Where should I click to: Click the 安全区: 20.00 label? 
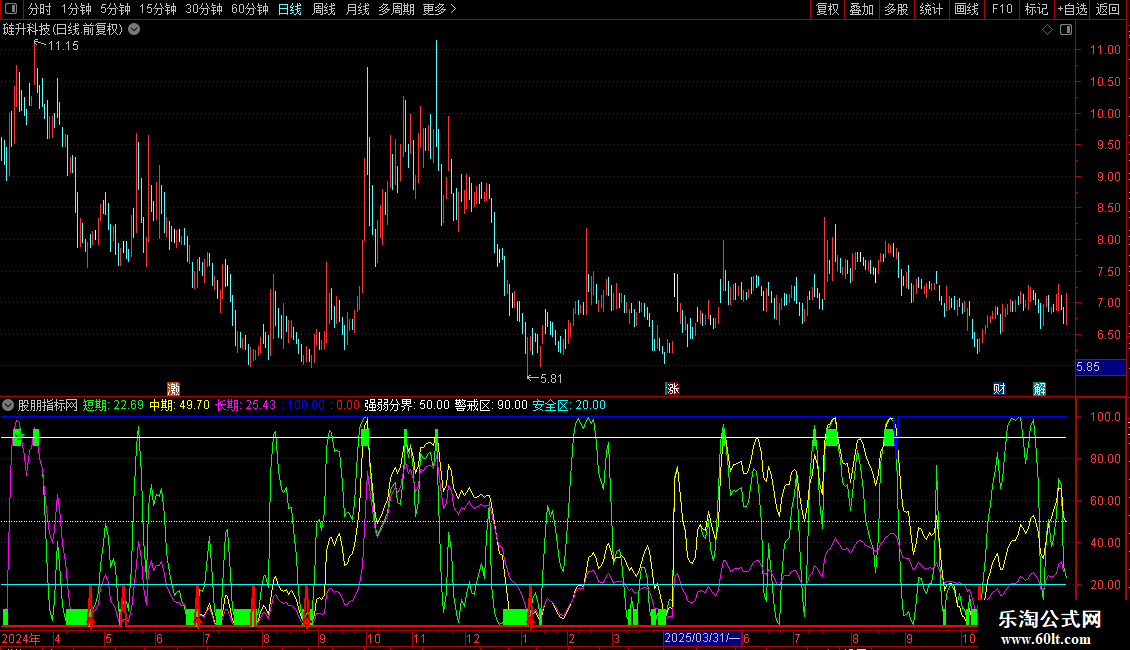click(569, 406)
